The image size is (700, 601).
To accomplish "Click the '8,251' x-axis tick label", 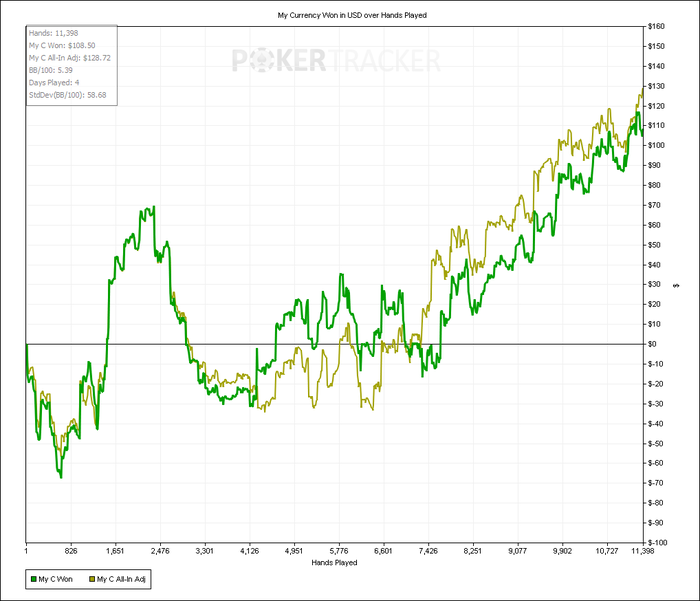I will pos(473,551).
